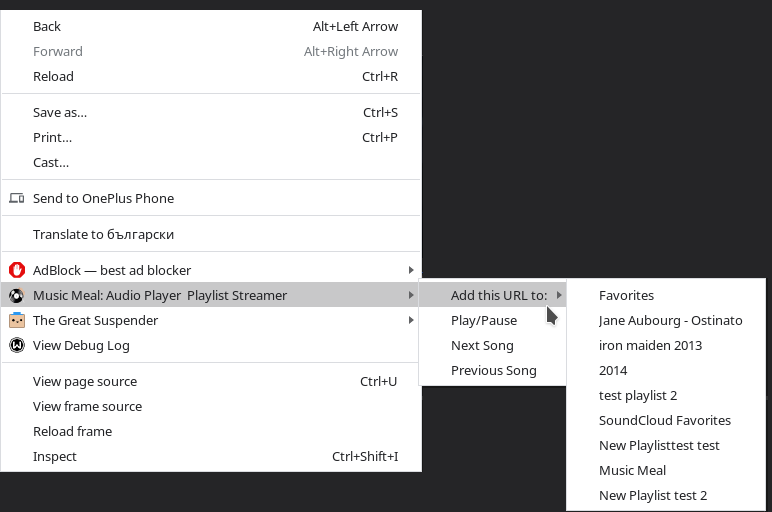Add URL to the Music Meal playlist
This screenshot has width=772, height=512.
666,471
